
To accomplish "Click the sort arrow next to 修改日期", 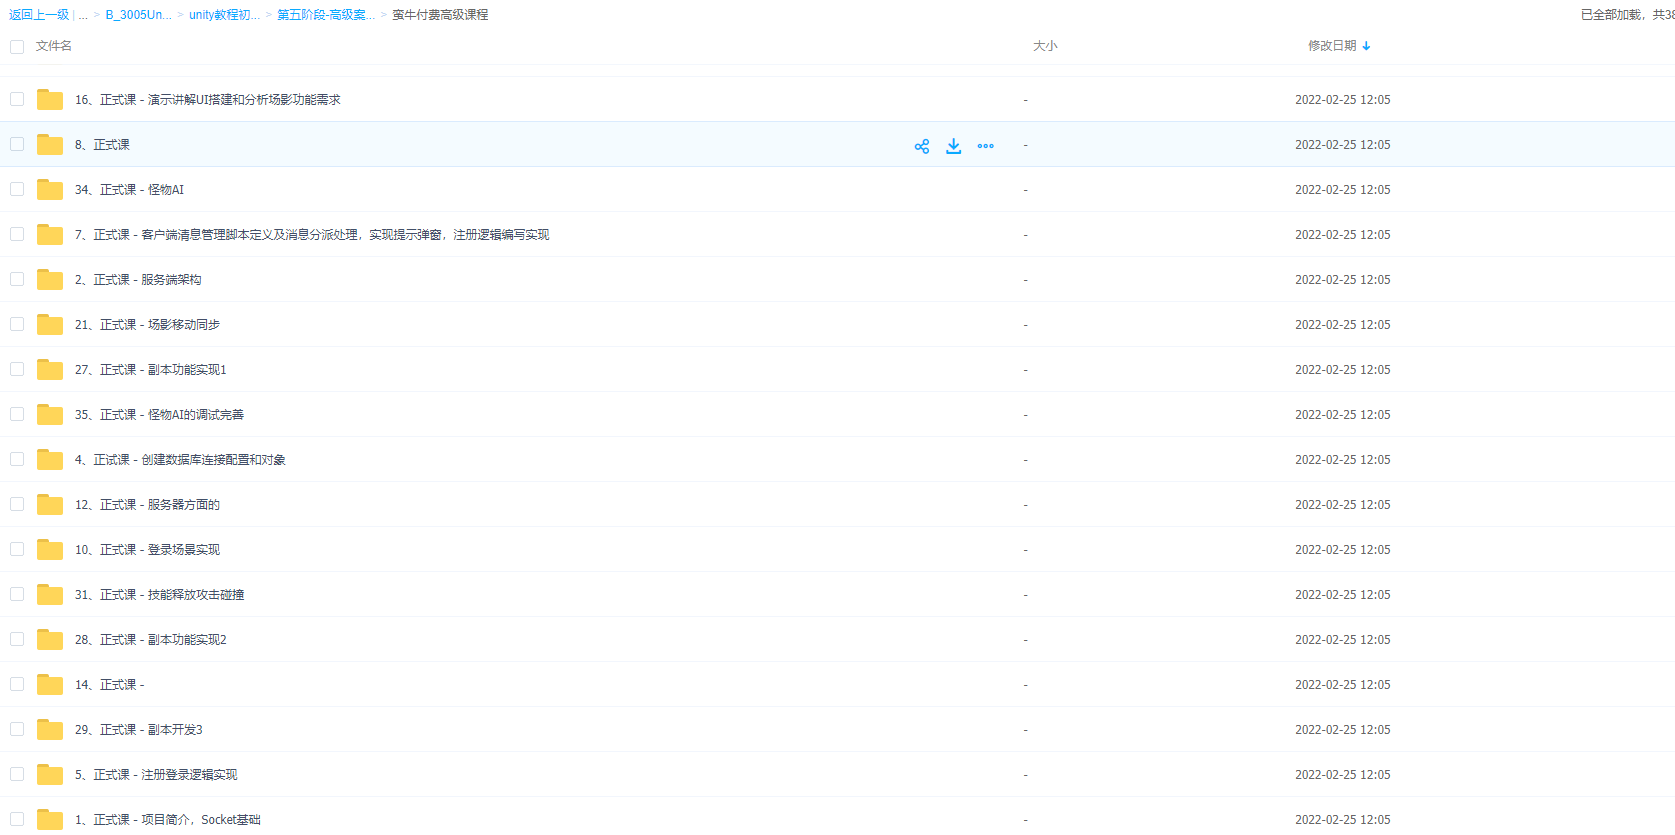I will coord(1367,46).
